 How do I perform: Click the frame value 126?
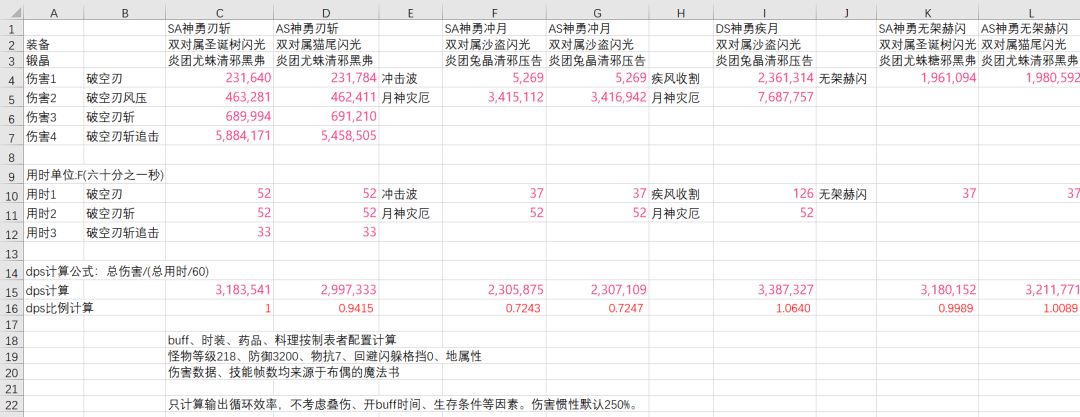pyautogui.click(x=803, y=194)
